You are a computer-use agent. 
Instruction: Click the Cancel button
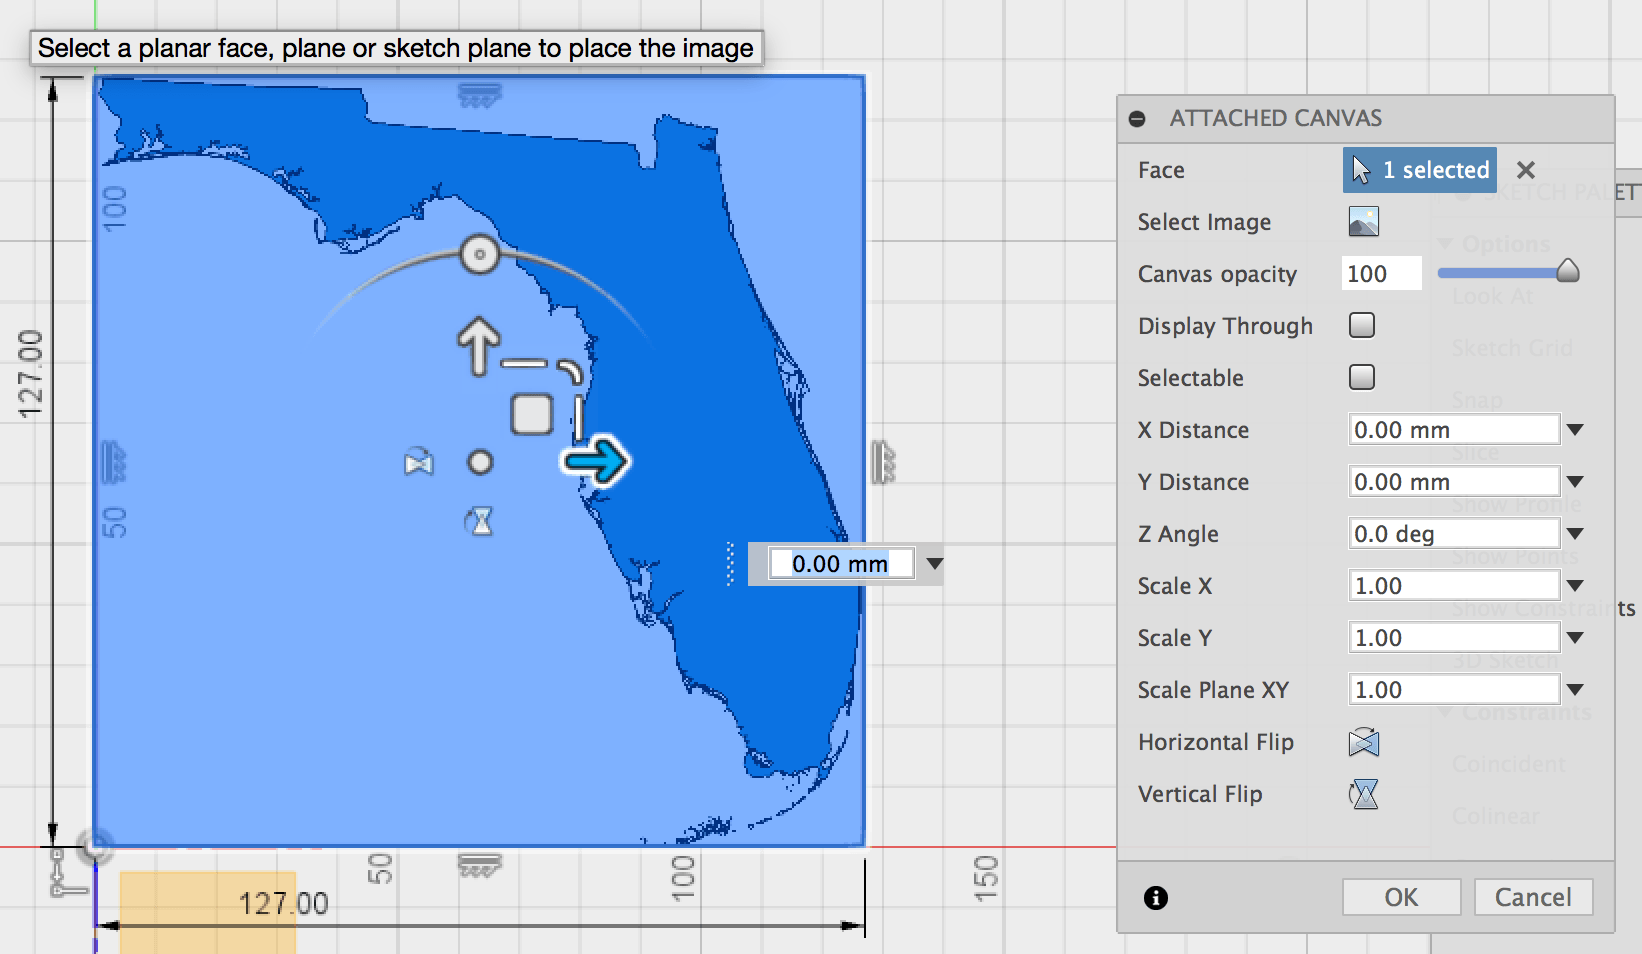(1533, 897)
